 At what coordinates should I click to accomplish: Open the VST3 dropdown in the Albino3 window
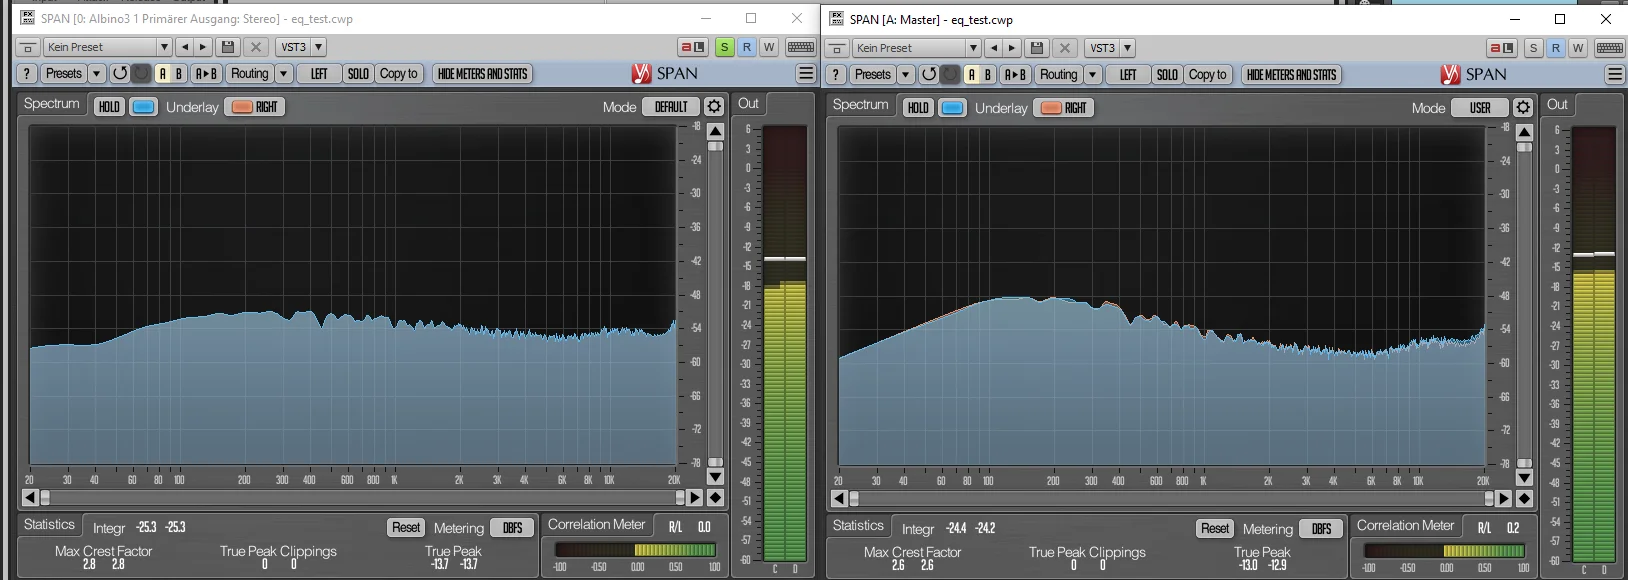[301, 47]
